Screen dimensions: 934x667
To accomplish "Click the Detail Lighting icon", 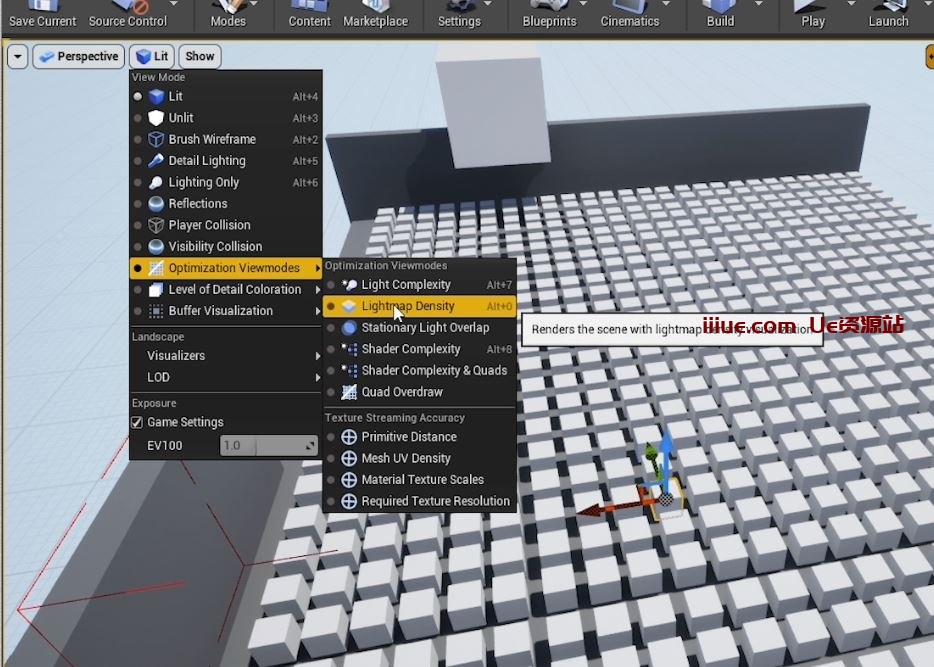I will (x=156, y=161).
